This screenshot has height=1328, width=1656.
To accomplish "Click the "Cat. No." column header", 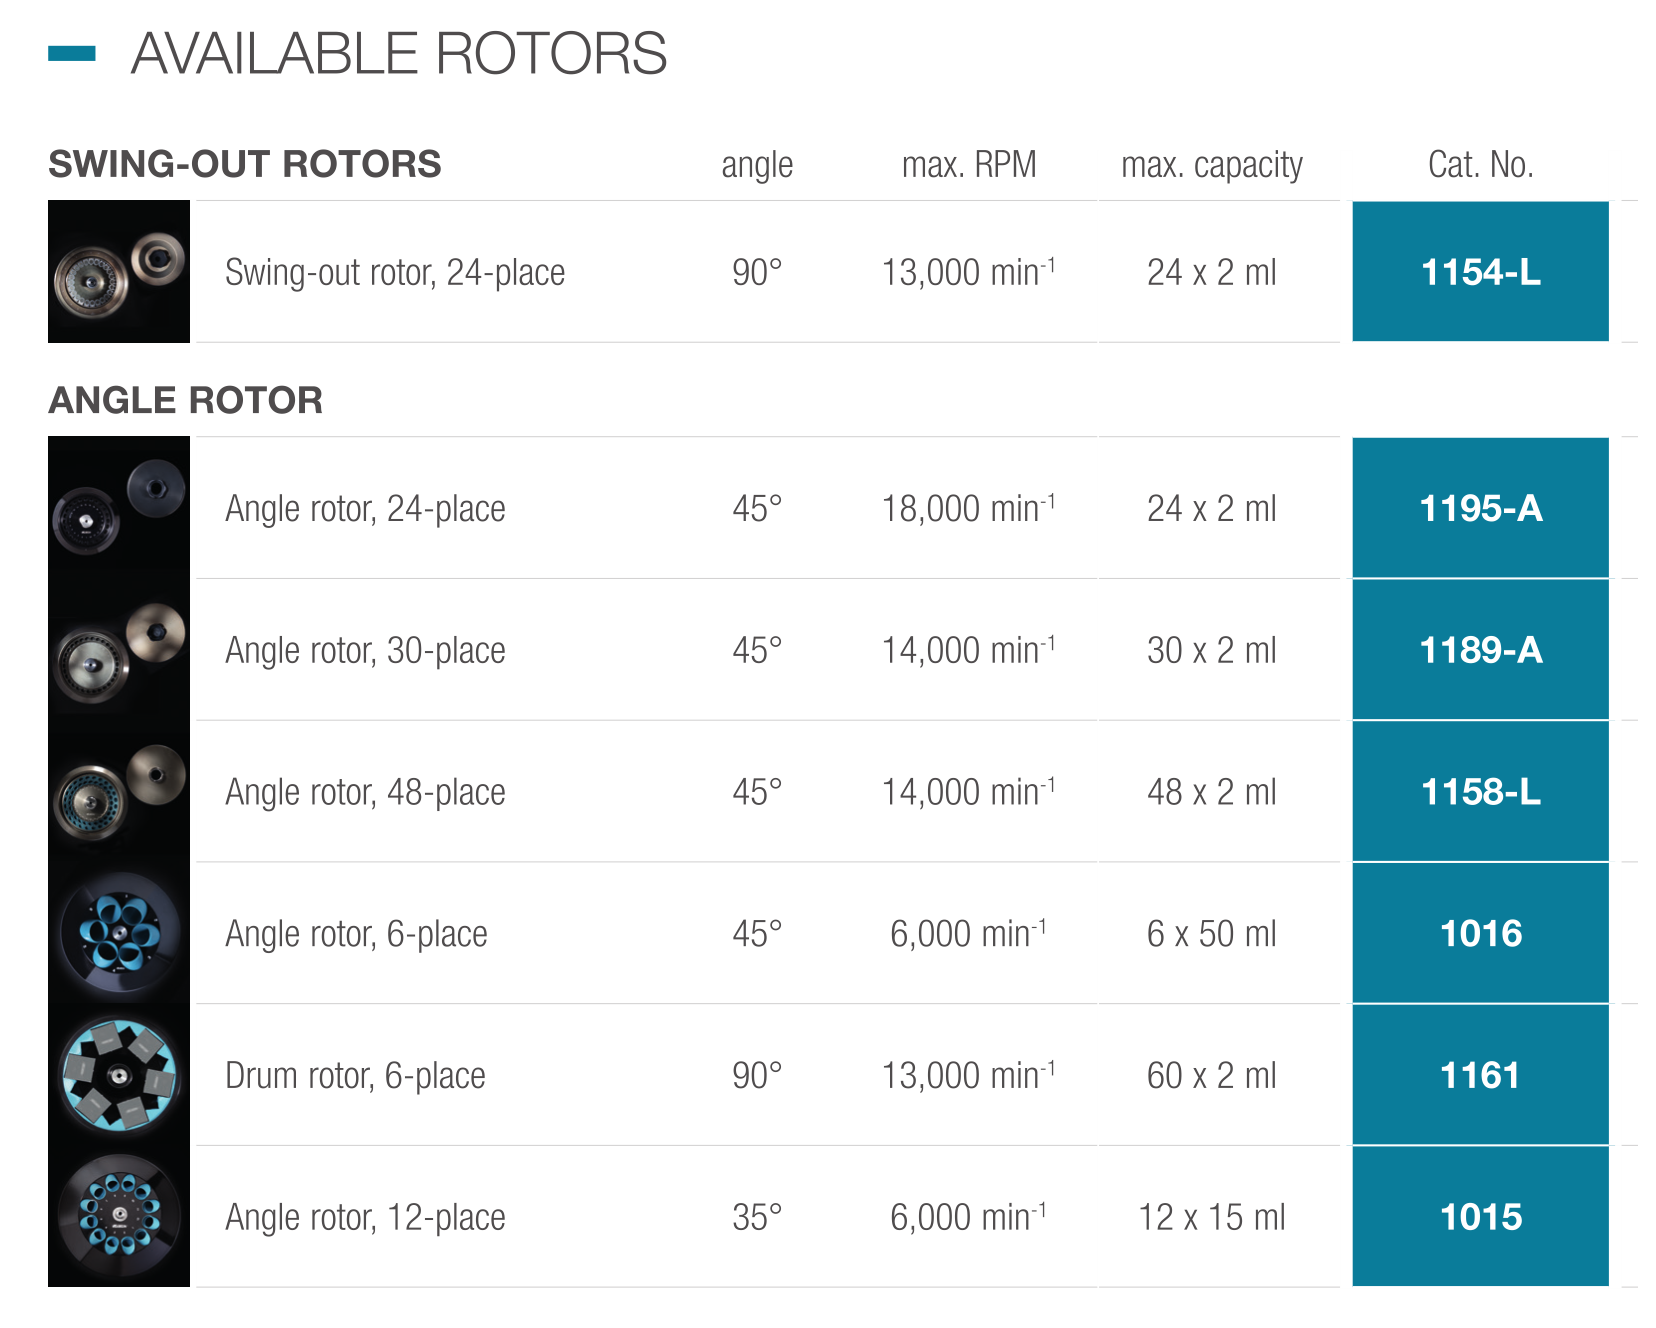I will 1480,165.
